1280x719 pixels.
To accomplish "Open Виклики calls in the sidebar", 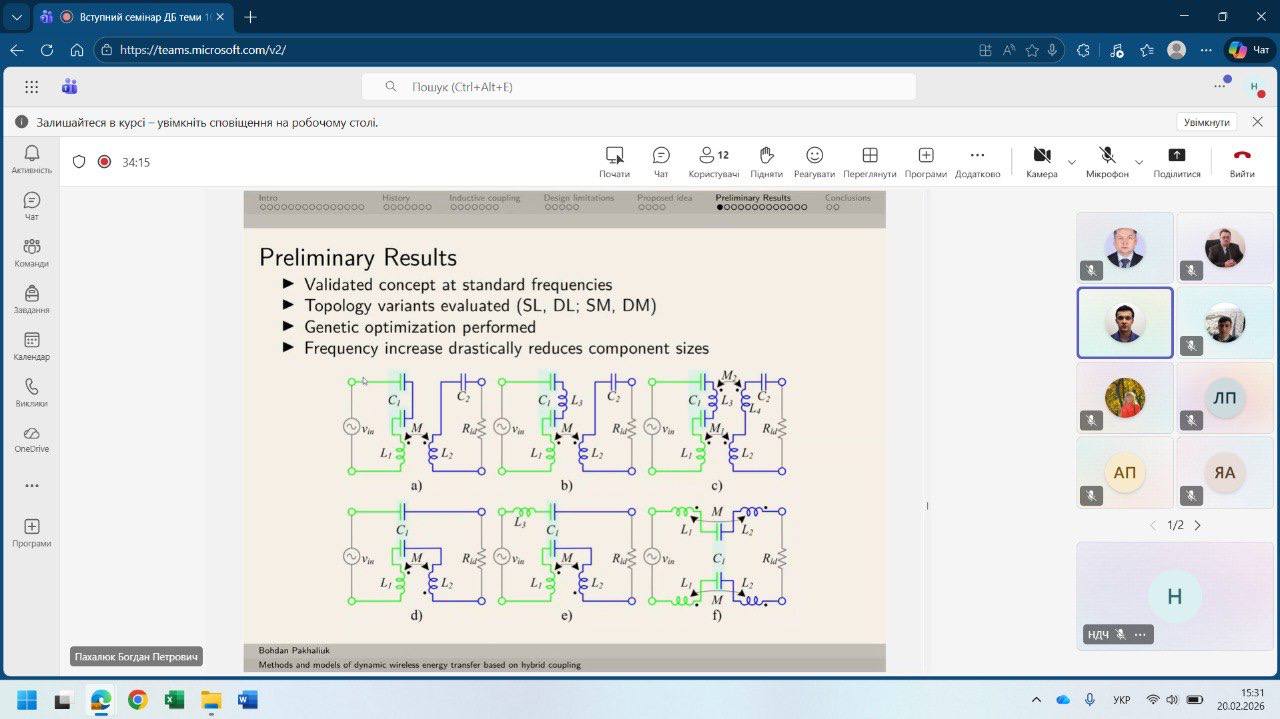I will click(x=31, y=392).
